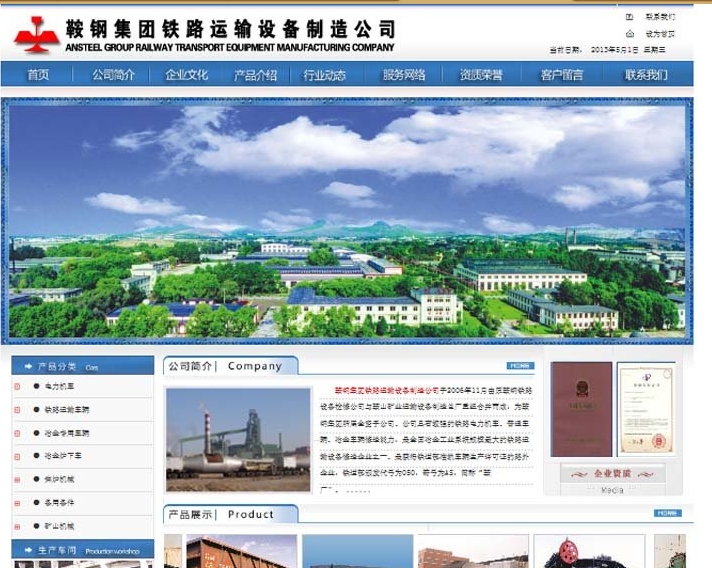
Task: Expand the red box icon for 矿山机械
Action: [17, 527]
